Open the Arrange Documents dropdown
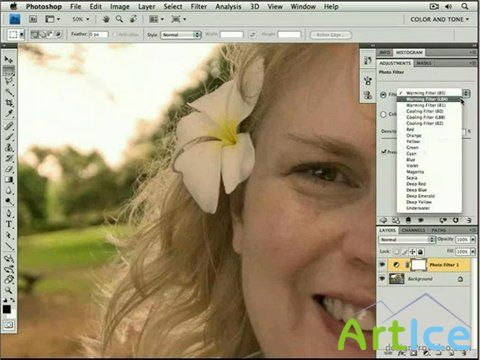 tap(156, 19)
